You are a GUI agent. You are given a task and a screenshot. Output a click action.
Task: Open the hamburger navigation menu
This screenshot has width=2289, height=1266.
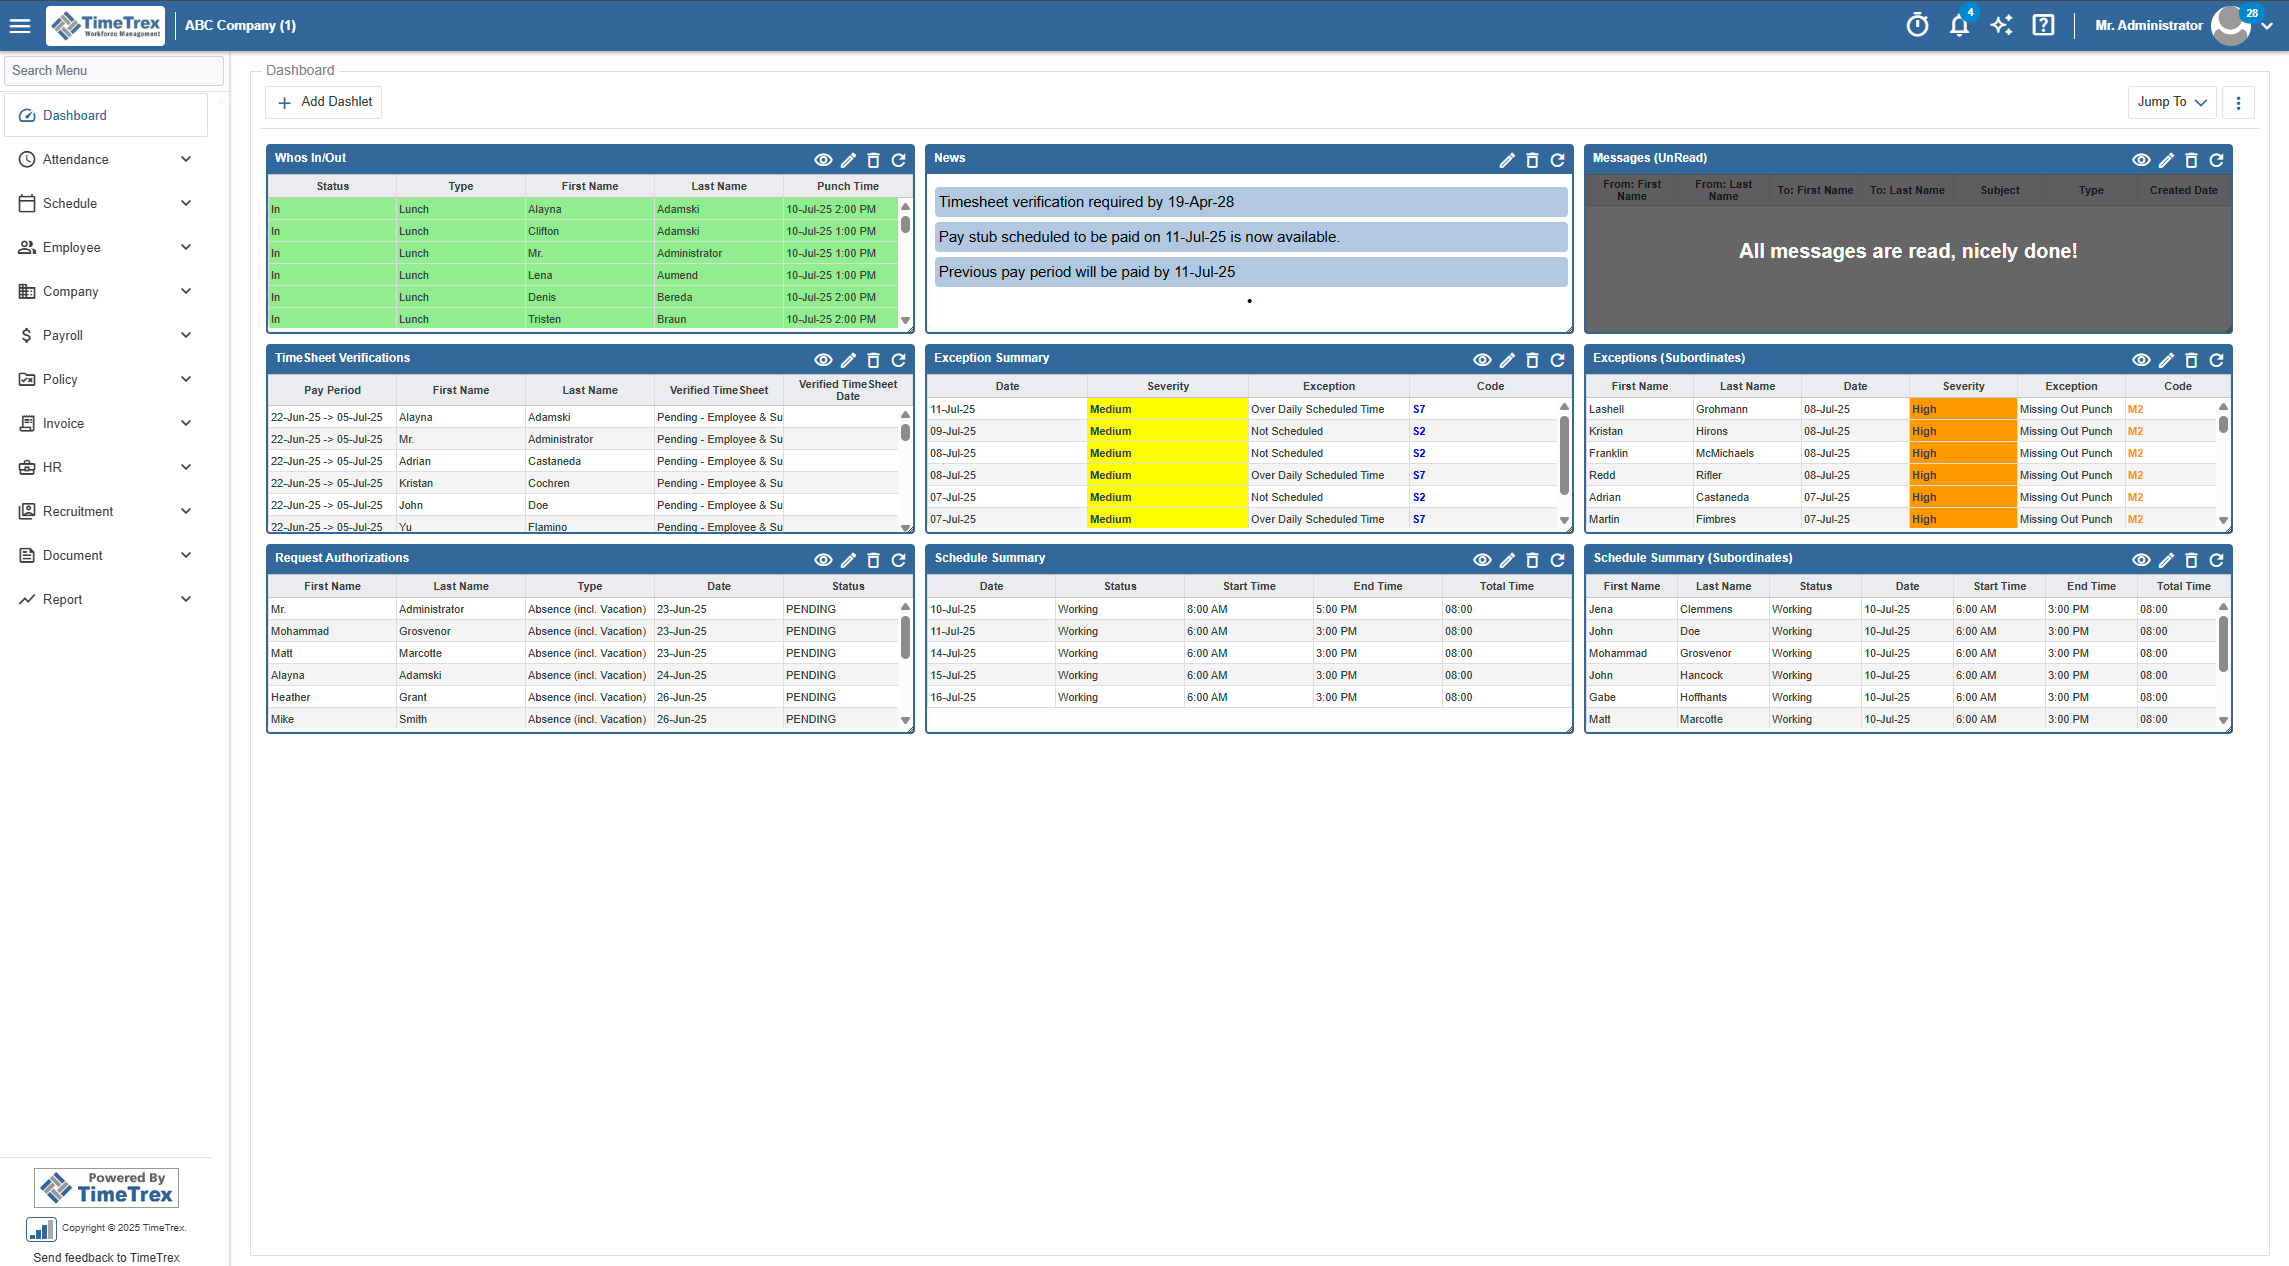[x=20, y=25]
